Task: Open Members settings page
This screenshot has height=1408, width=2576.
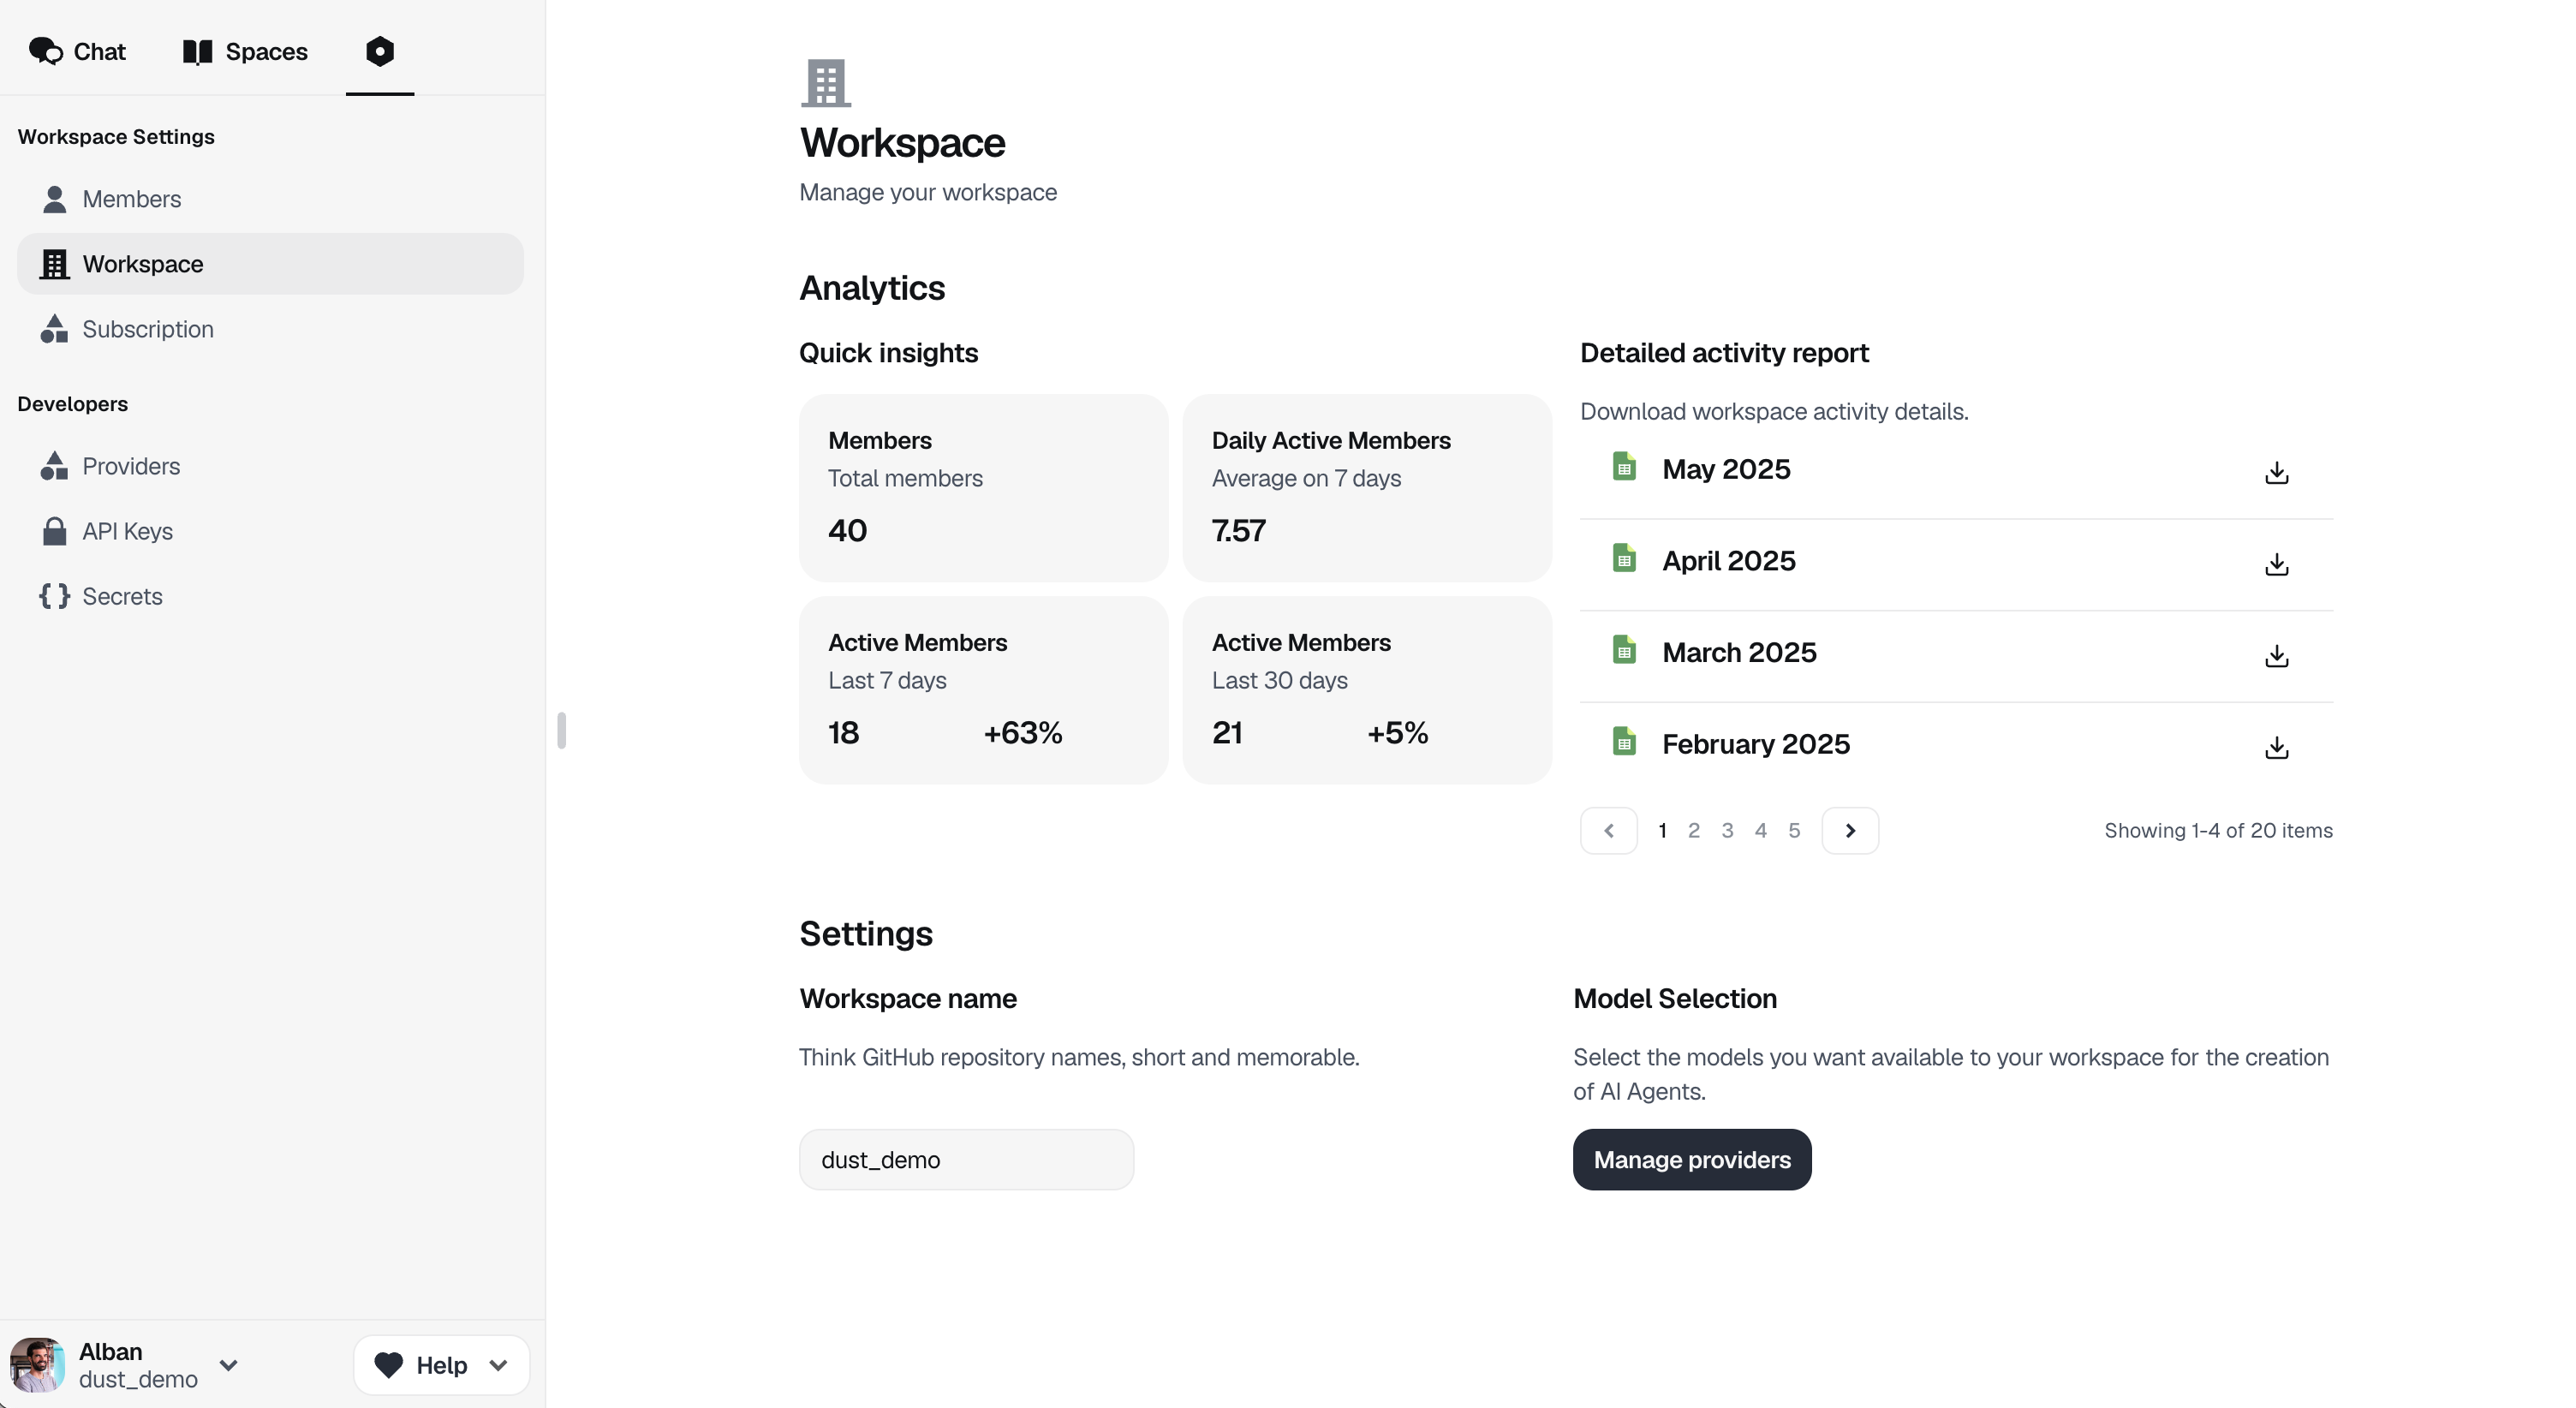Action: [x=270, y=199]
